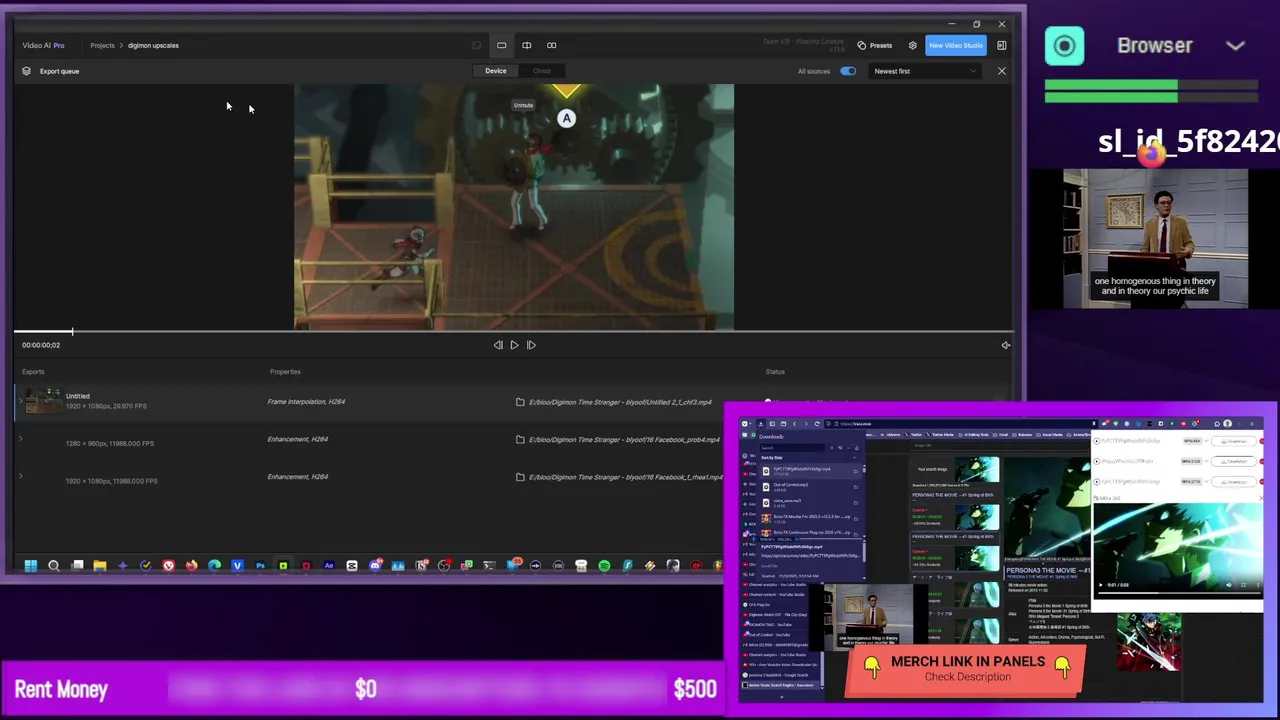Screen dimensions: 1280x720
Task: Step back one frame
Action: pyautogui.click(x=498, y=345)
